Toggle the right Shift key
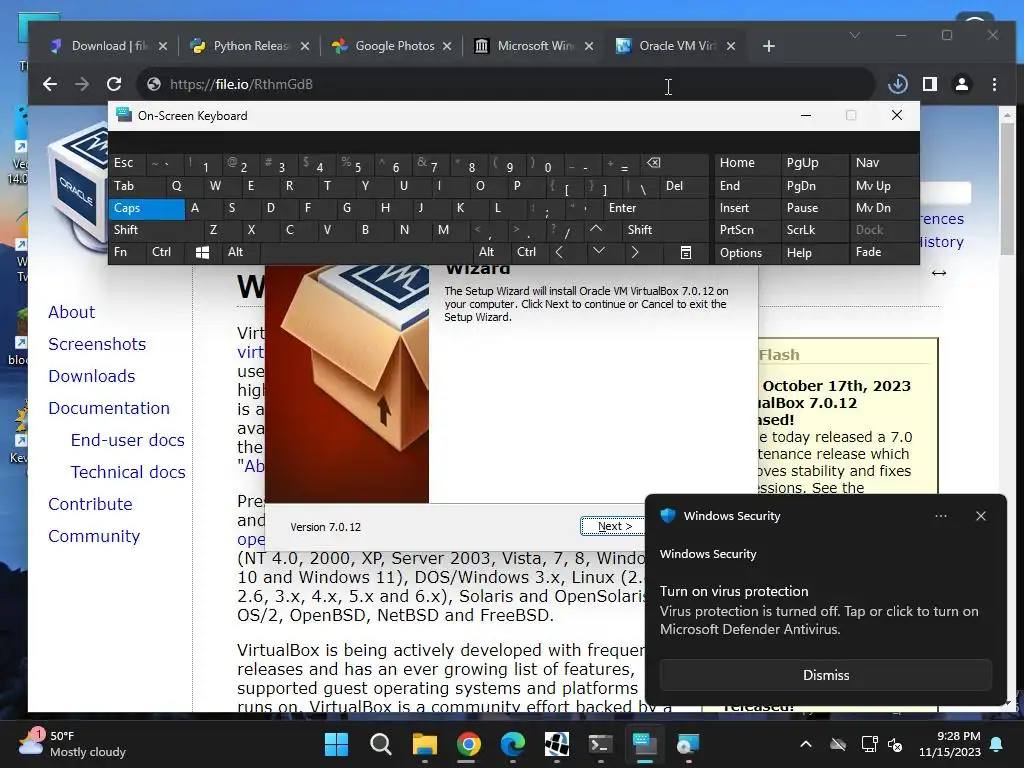The image size is (1024, 768). [x=665, y=230]
